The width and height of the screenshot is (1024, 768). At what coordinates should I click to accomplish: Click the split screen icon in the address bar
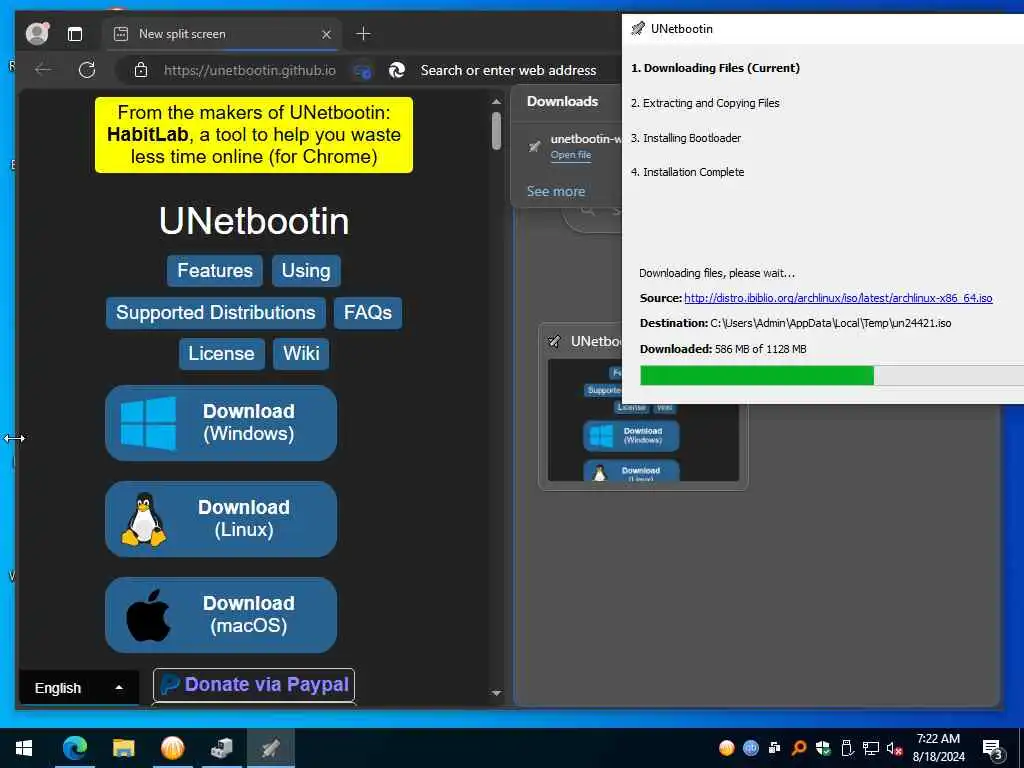coord(362,71)
